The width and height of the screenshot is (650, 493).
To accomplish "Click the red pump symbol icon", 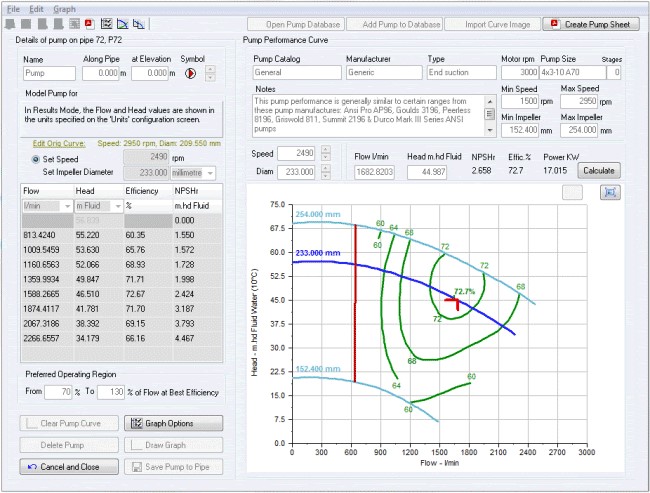I will 188,73.
